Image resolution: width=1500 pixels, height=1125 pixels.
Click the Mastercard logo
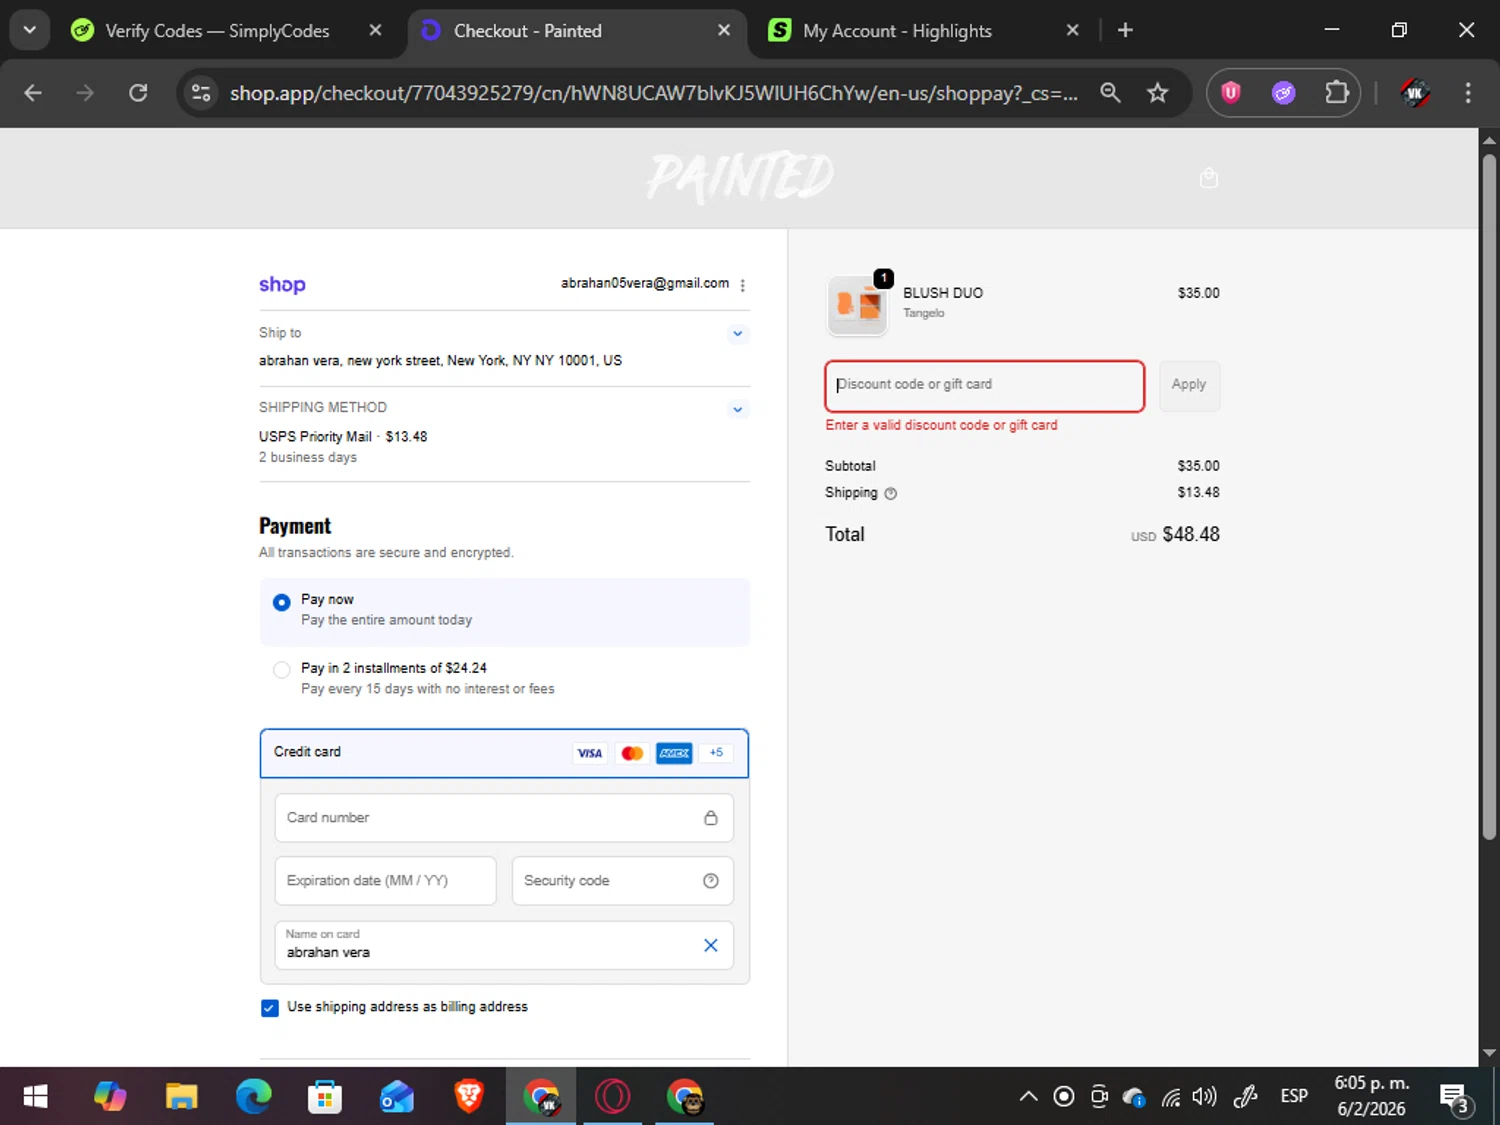(632, 753)
